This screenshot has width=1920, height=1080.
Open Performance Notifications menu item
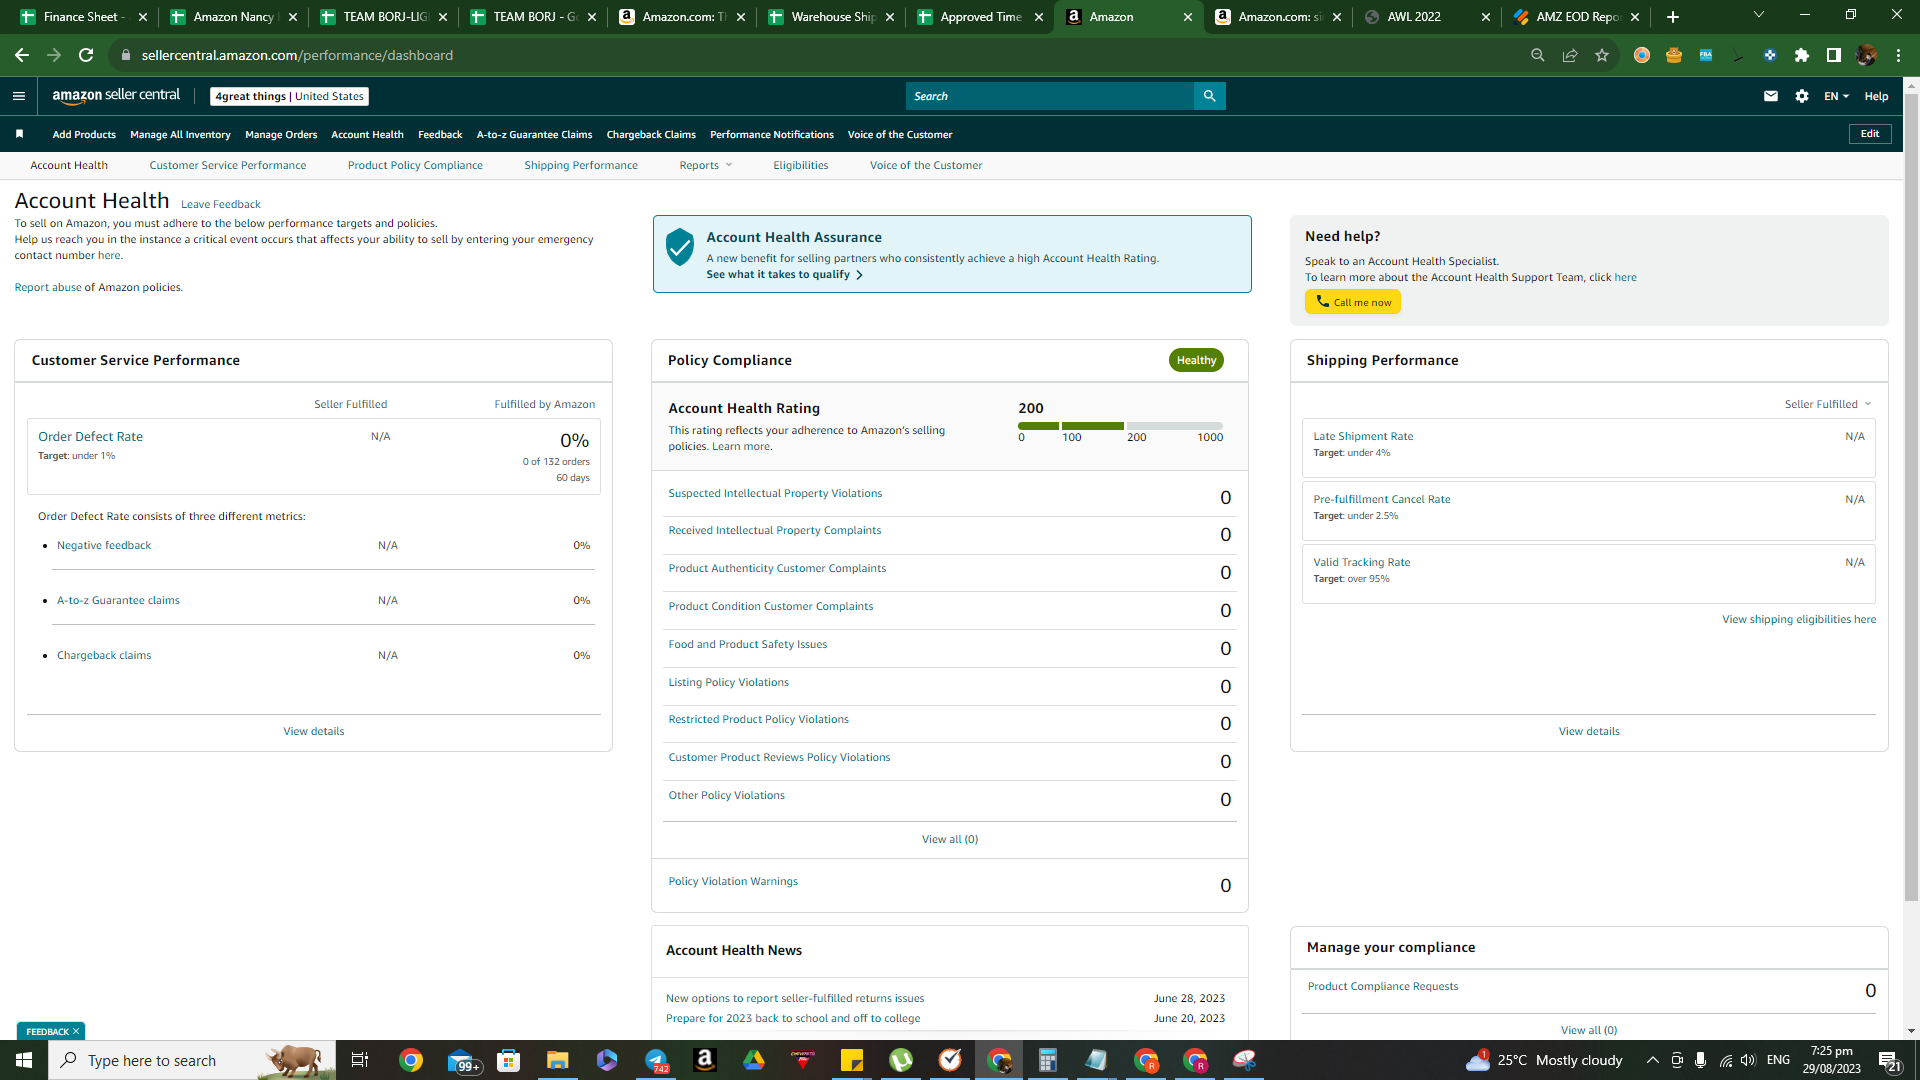coord(772,134)
